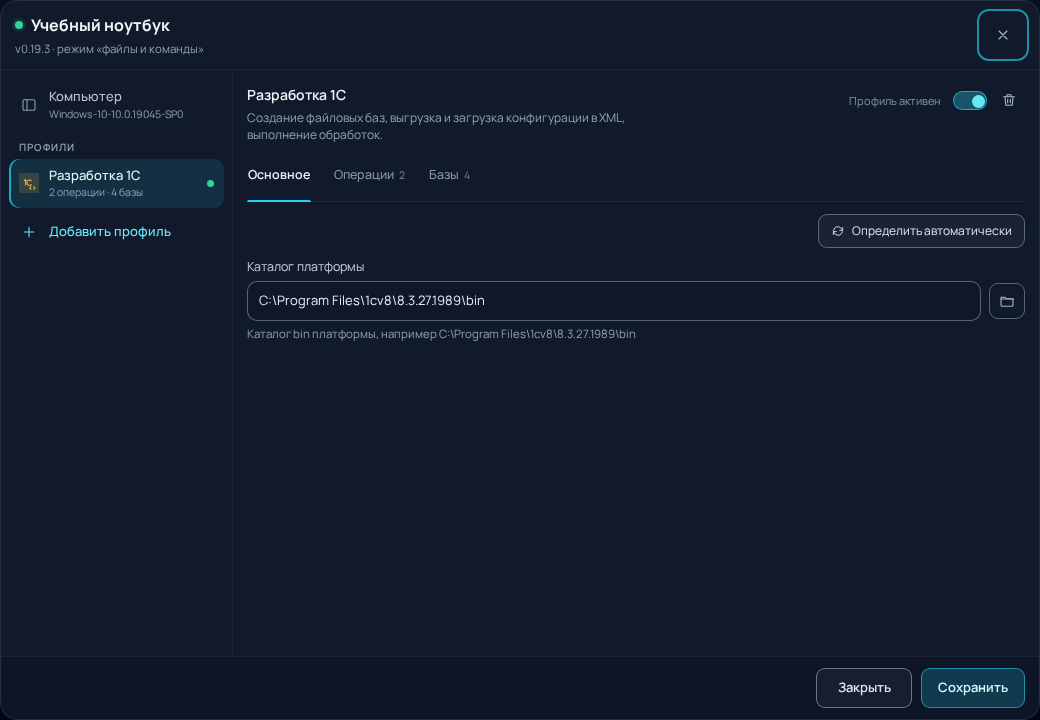The width and height of the screenshot is (1040, 720).
Task: Click the "Разработка 1С" heading text
Action: [296, 95]
